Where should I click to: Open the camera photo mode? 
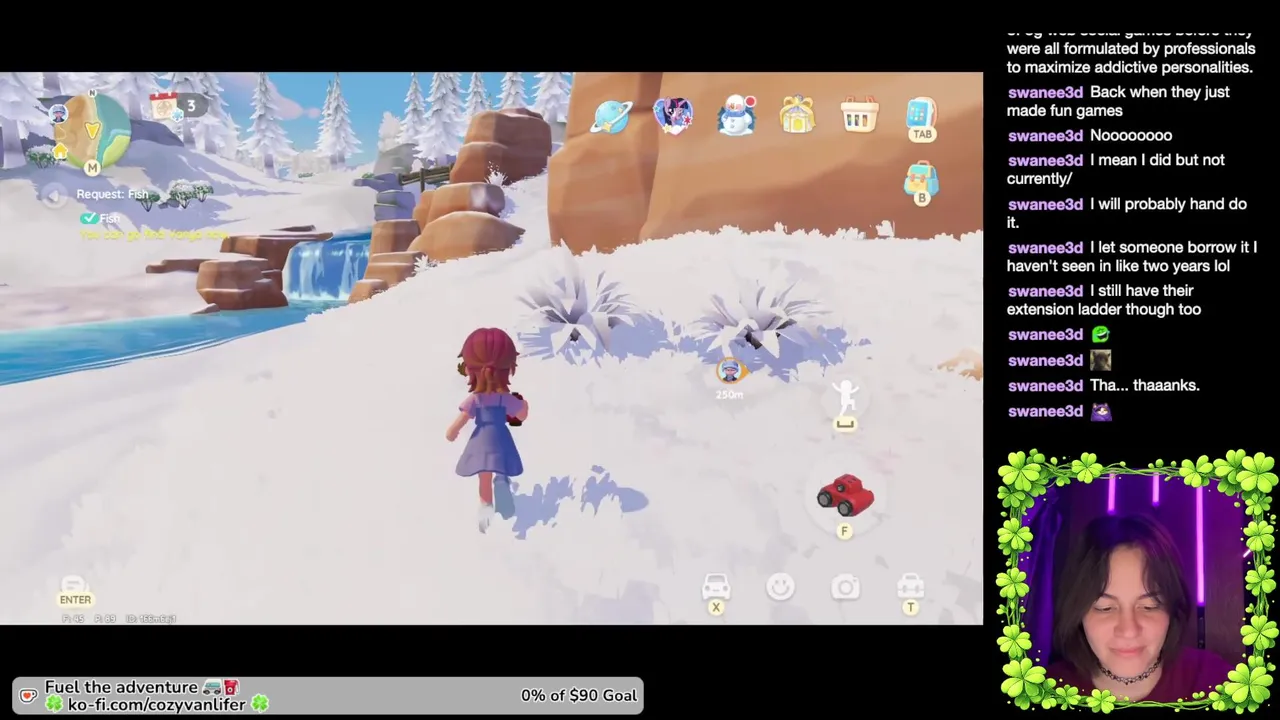(x=846, y=587)
